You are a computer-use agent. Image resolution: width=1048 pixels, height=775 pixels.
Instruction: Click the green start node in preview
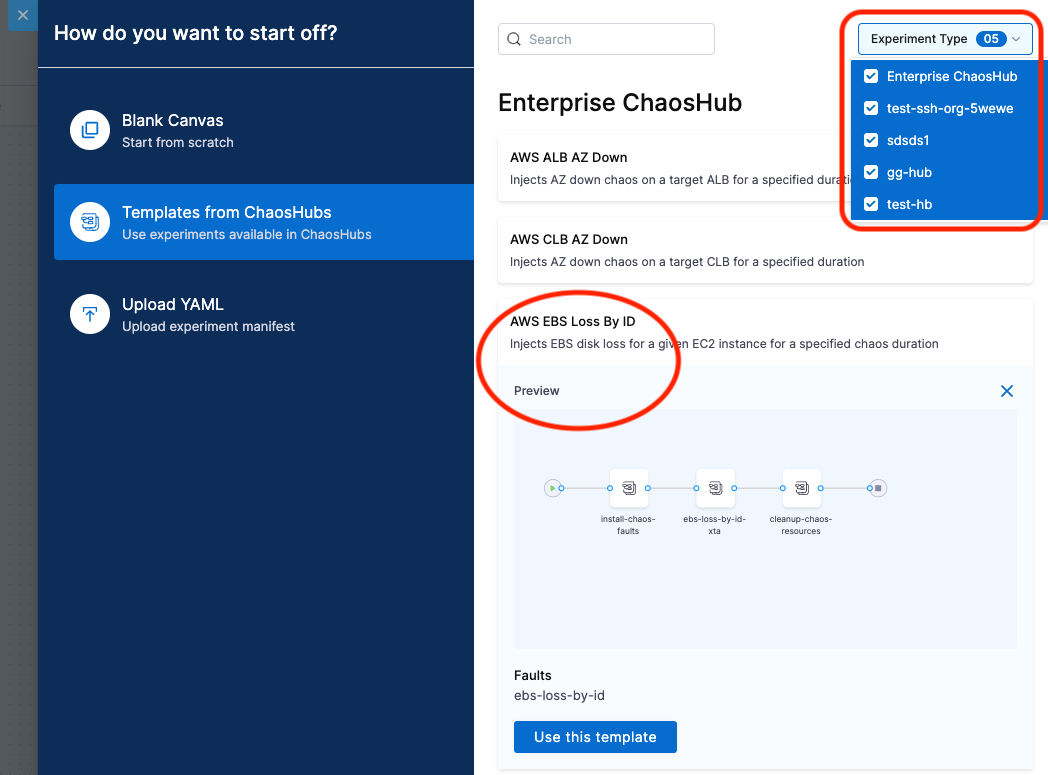click(551, 488)
